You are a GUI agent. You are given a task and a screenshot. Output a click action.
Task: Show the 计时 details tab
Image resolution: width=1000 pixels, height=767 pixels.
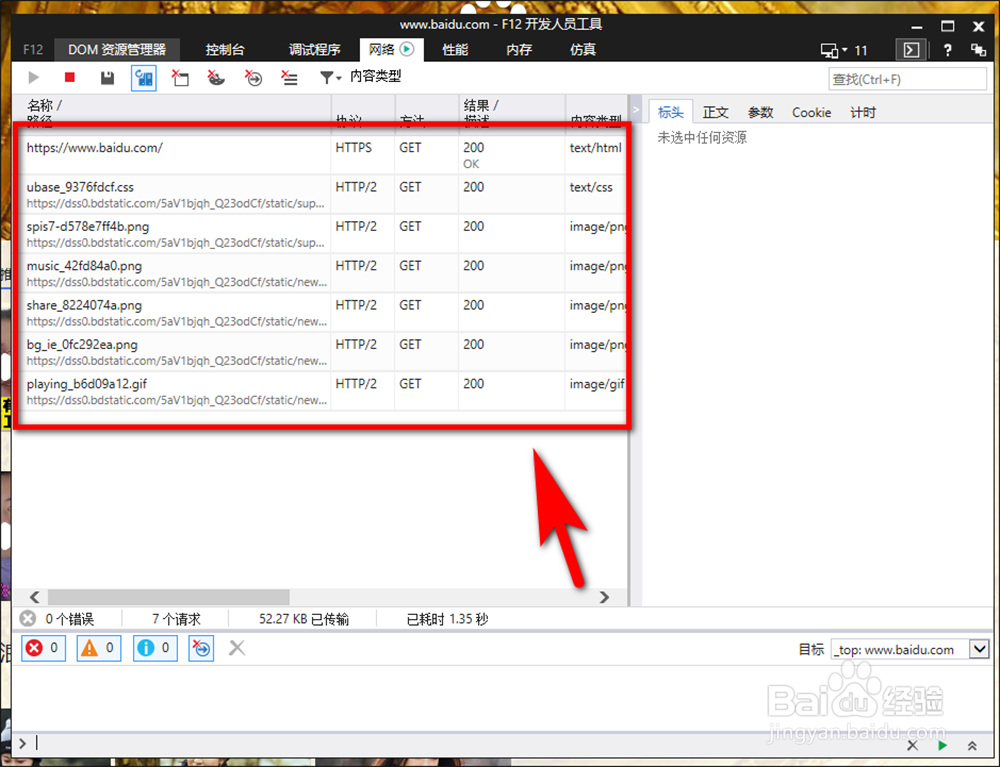pos(863,112)
